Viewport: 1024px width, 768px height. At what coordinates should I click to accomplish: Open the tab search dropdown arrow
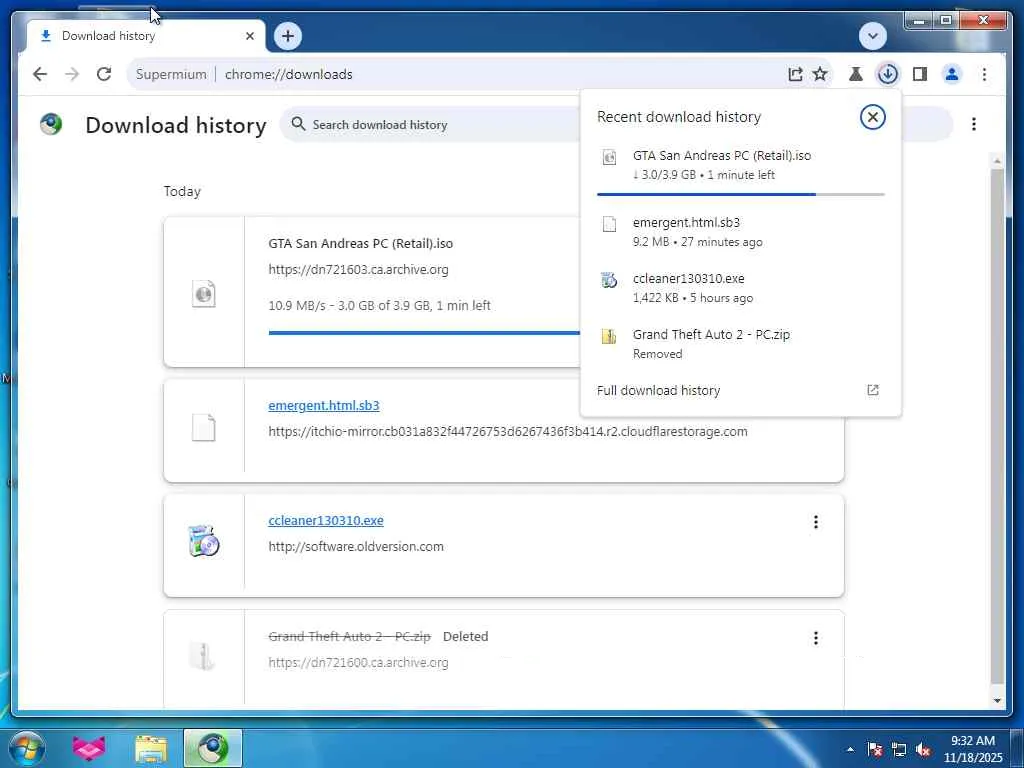[x=872, y=36]
